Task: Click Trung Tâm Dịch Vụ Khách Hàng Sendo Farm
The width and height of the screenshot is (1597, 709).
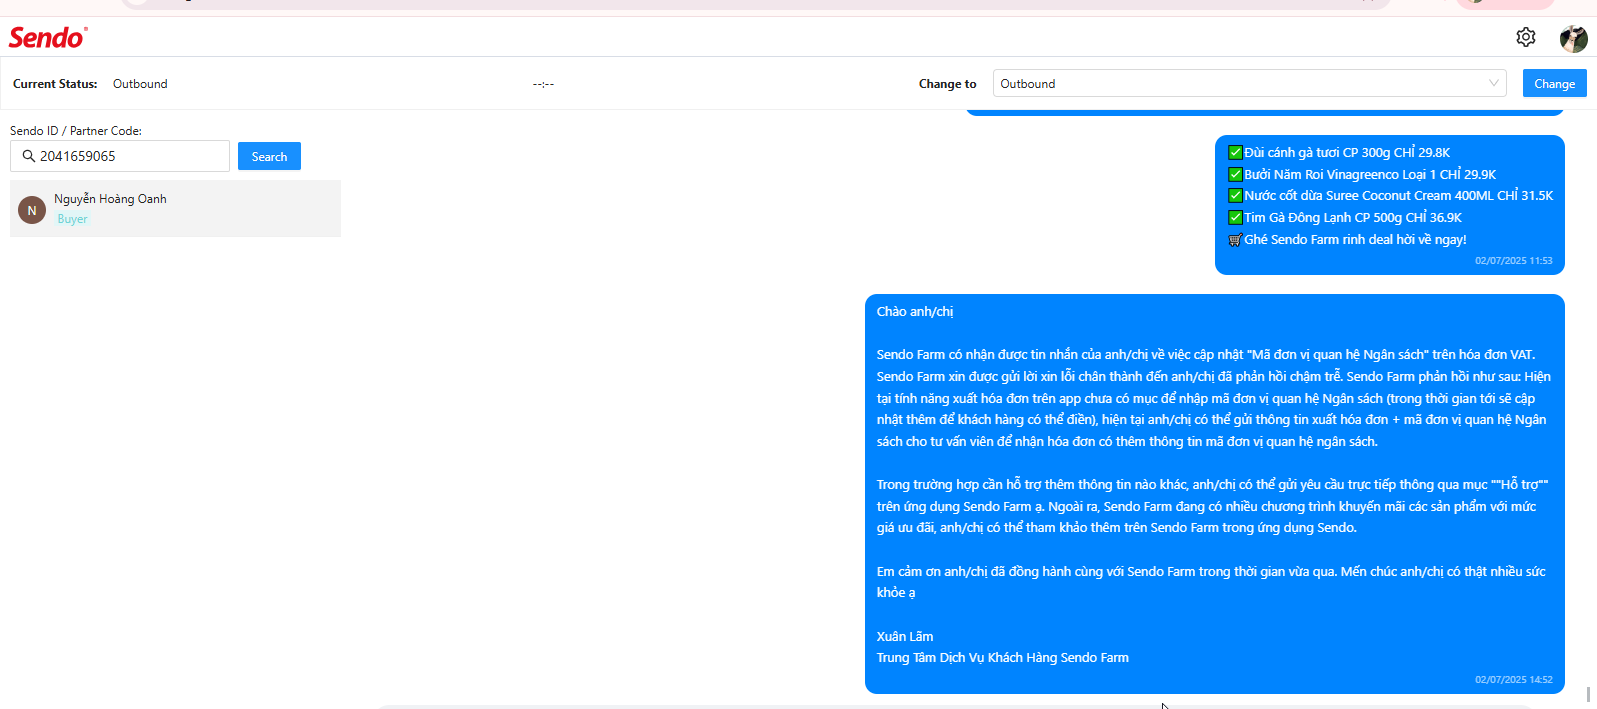Action: pyautogui.click(x=1003, y=658)
